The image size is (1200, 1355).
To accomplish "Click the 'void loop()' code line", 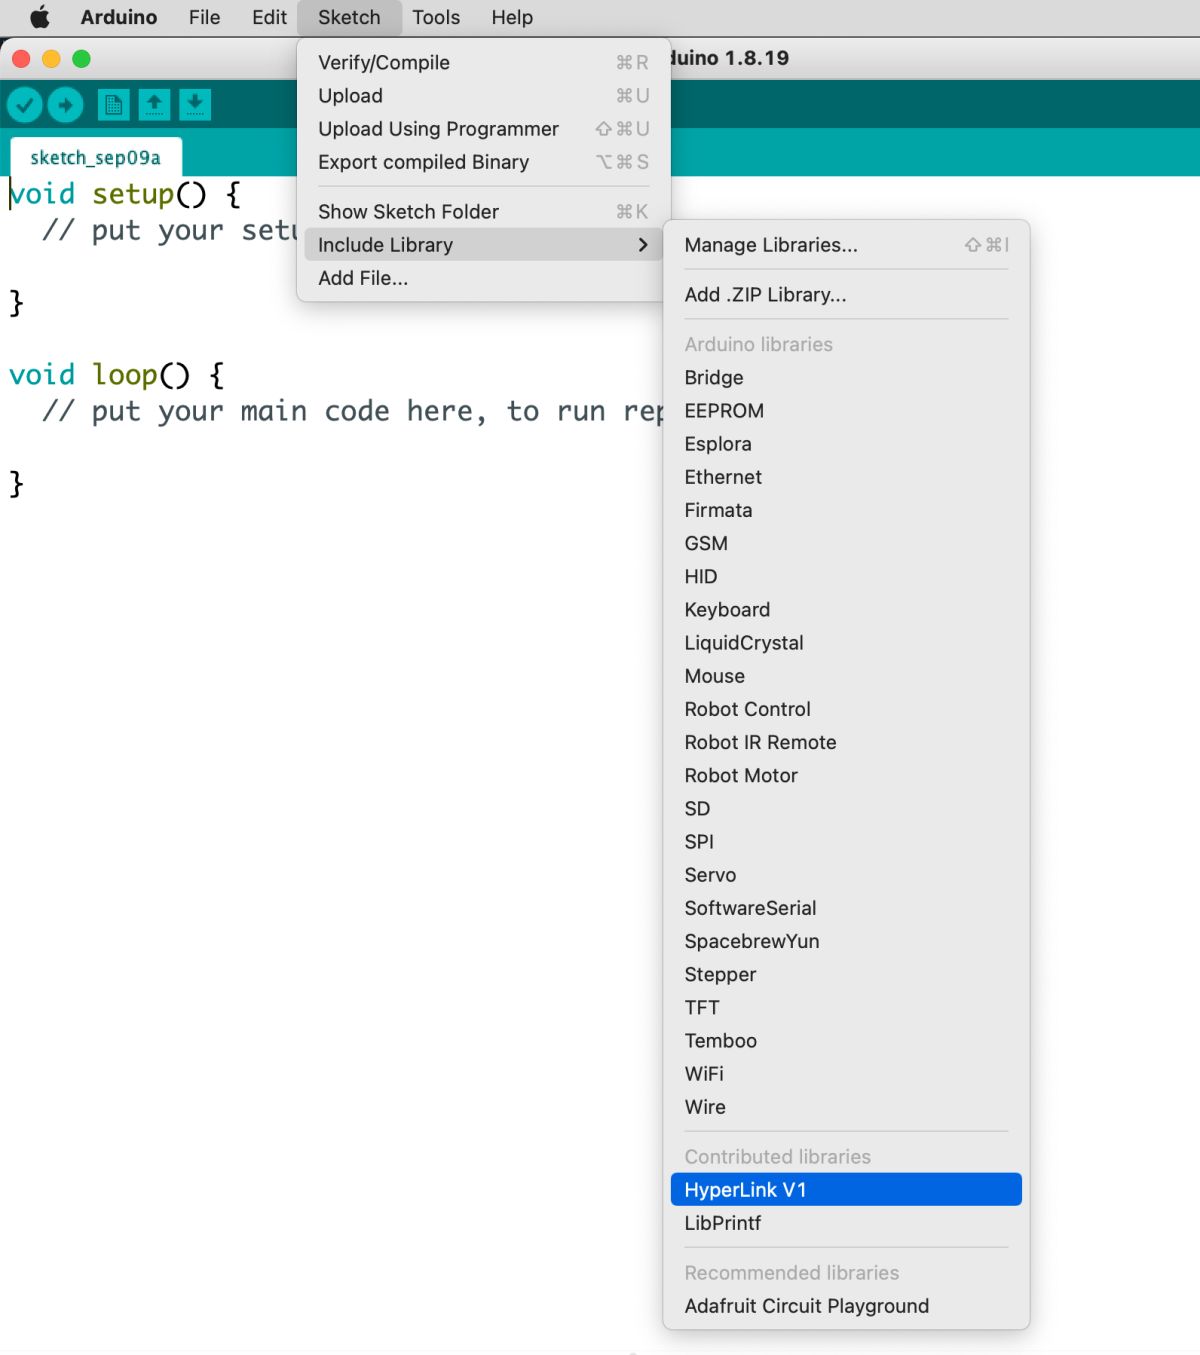I will pos(117,374).
